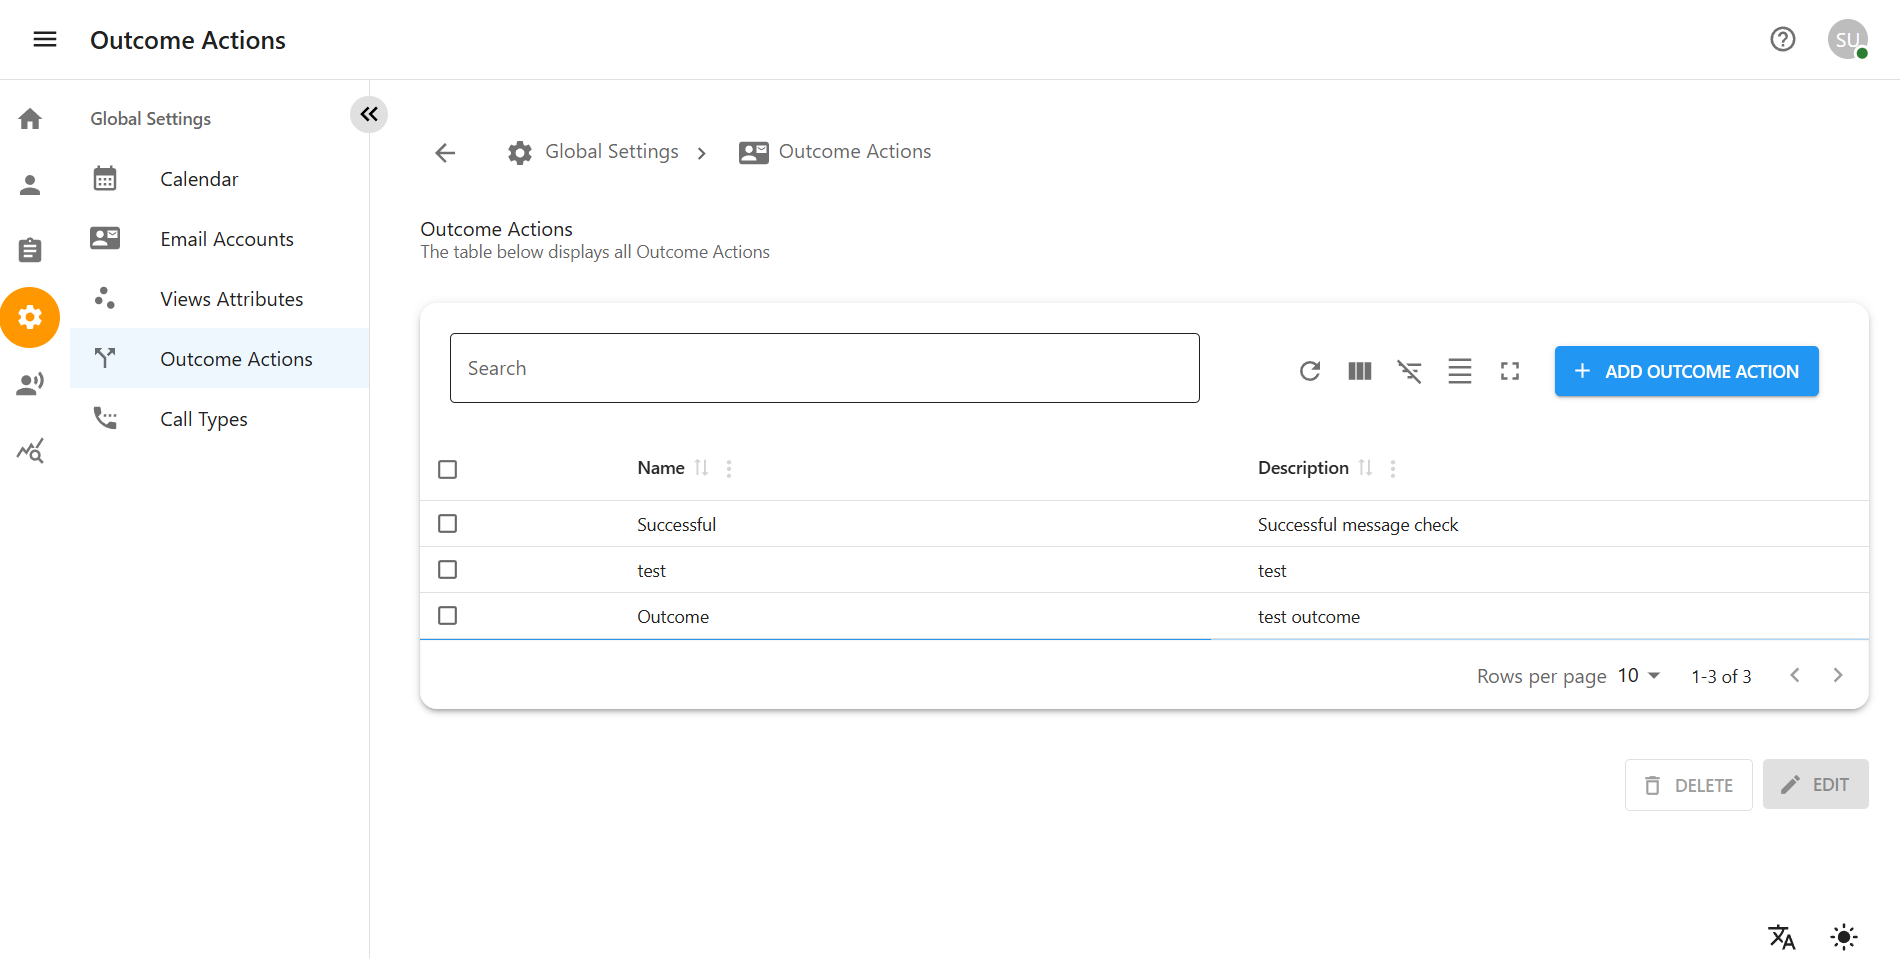This screenshot has width=1900, height=958.
Task: Click the language translate icon
Action: 1781,937
